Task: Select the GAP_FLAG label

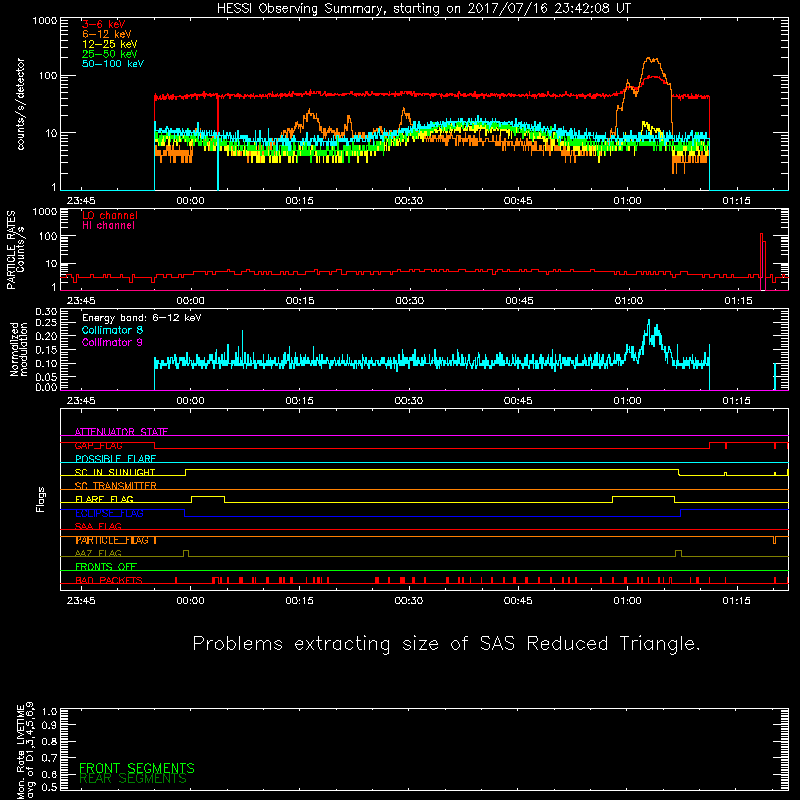Action: click(x=98, y=445)
